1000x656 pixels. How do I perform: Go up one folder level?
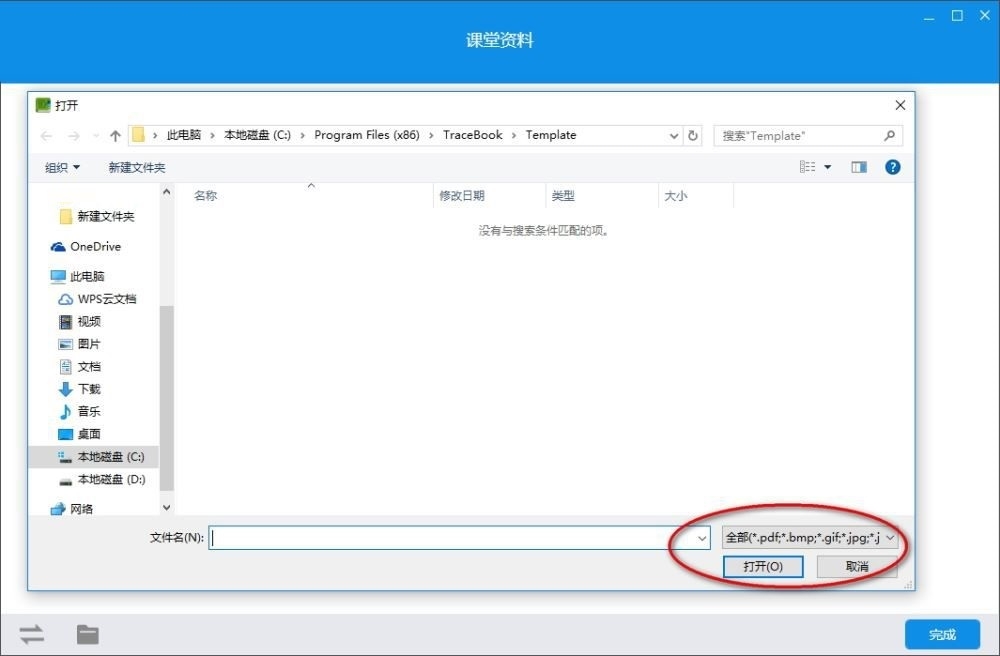[x=115, y=135]
